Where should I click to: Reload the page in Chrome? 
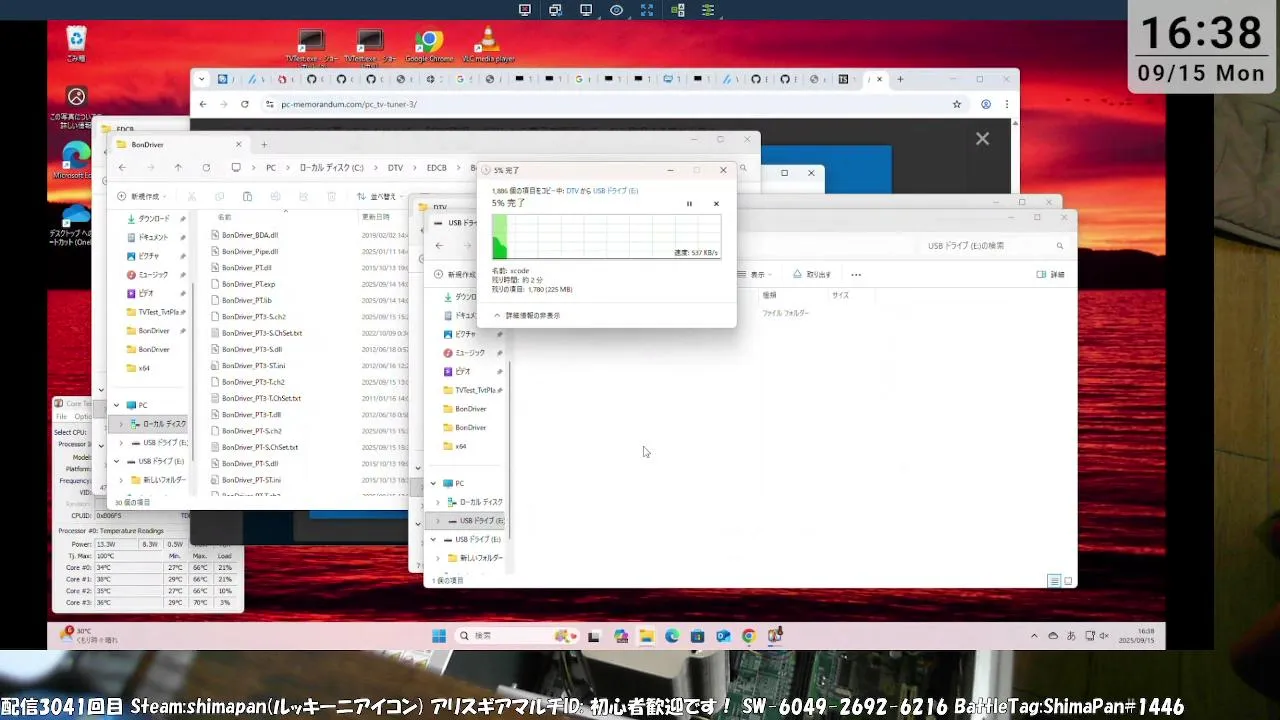point(245,104)
